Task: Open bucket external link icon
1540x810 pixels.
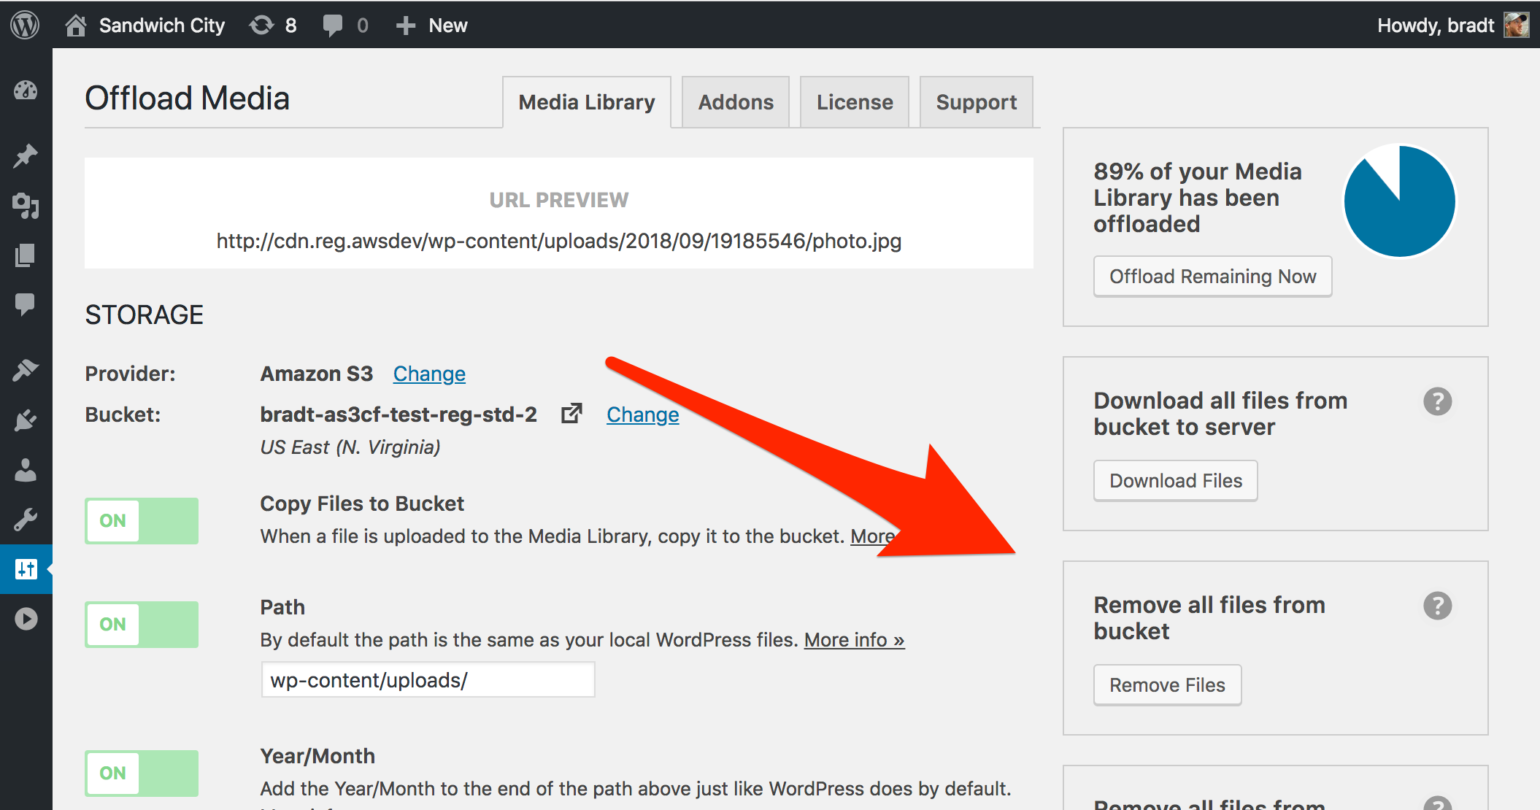Action: (571, 414)
